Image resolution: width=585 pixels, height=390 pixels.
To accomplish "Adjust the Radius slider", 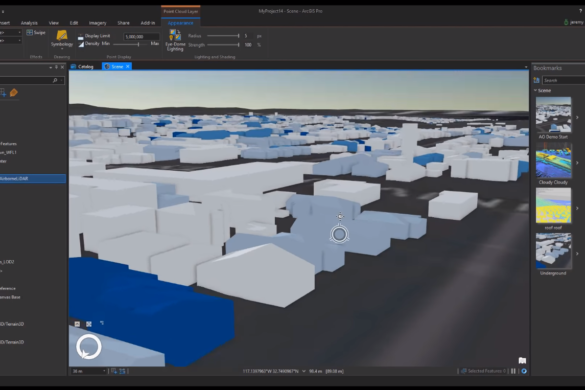I will tap(223, 36).
